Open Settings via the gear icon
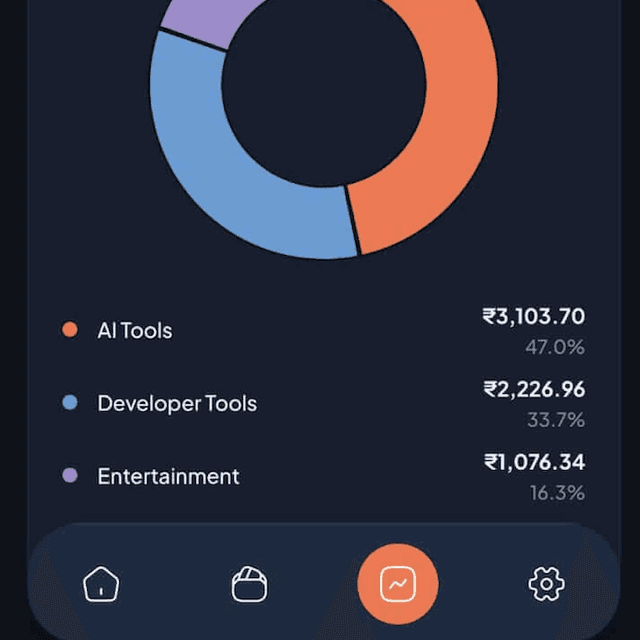Viewport: 640px width, 640px height. 546,583
